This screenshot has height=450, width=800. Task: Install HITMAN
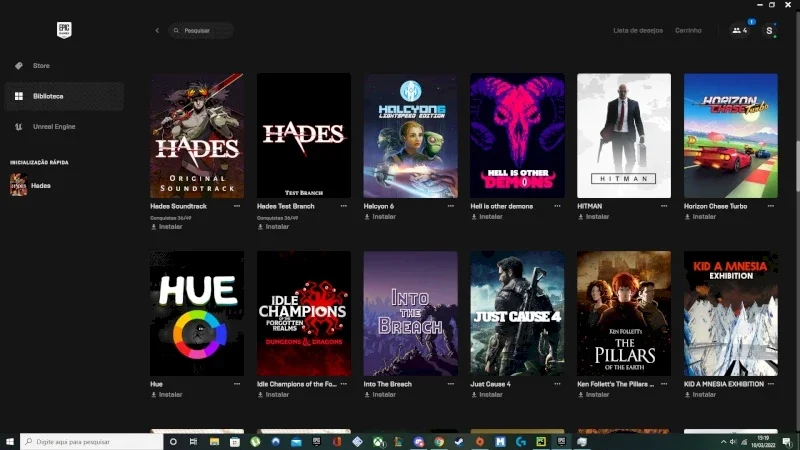[x=593, y=217]
